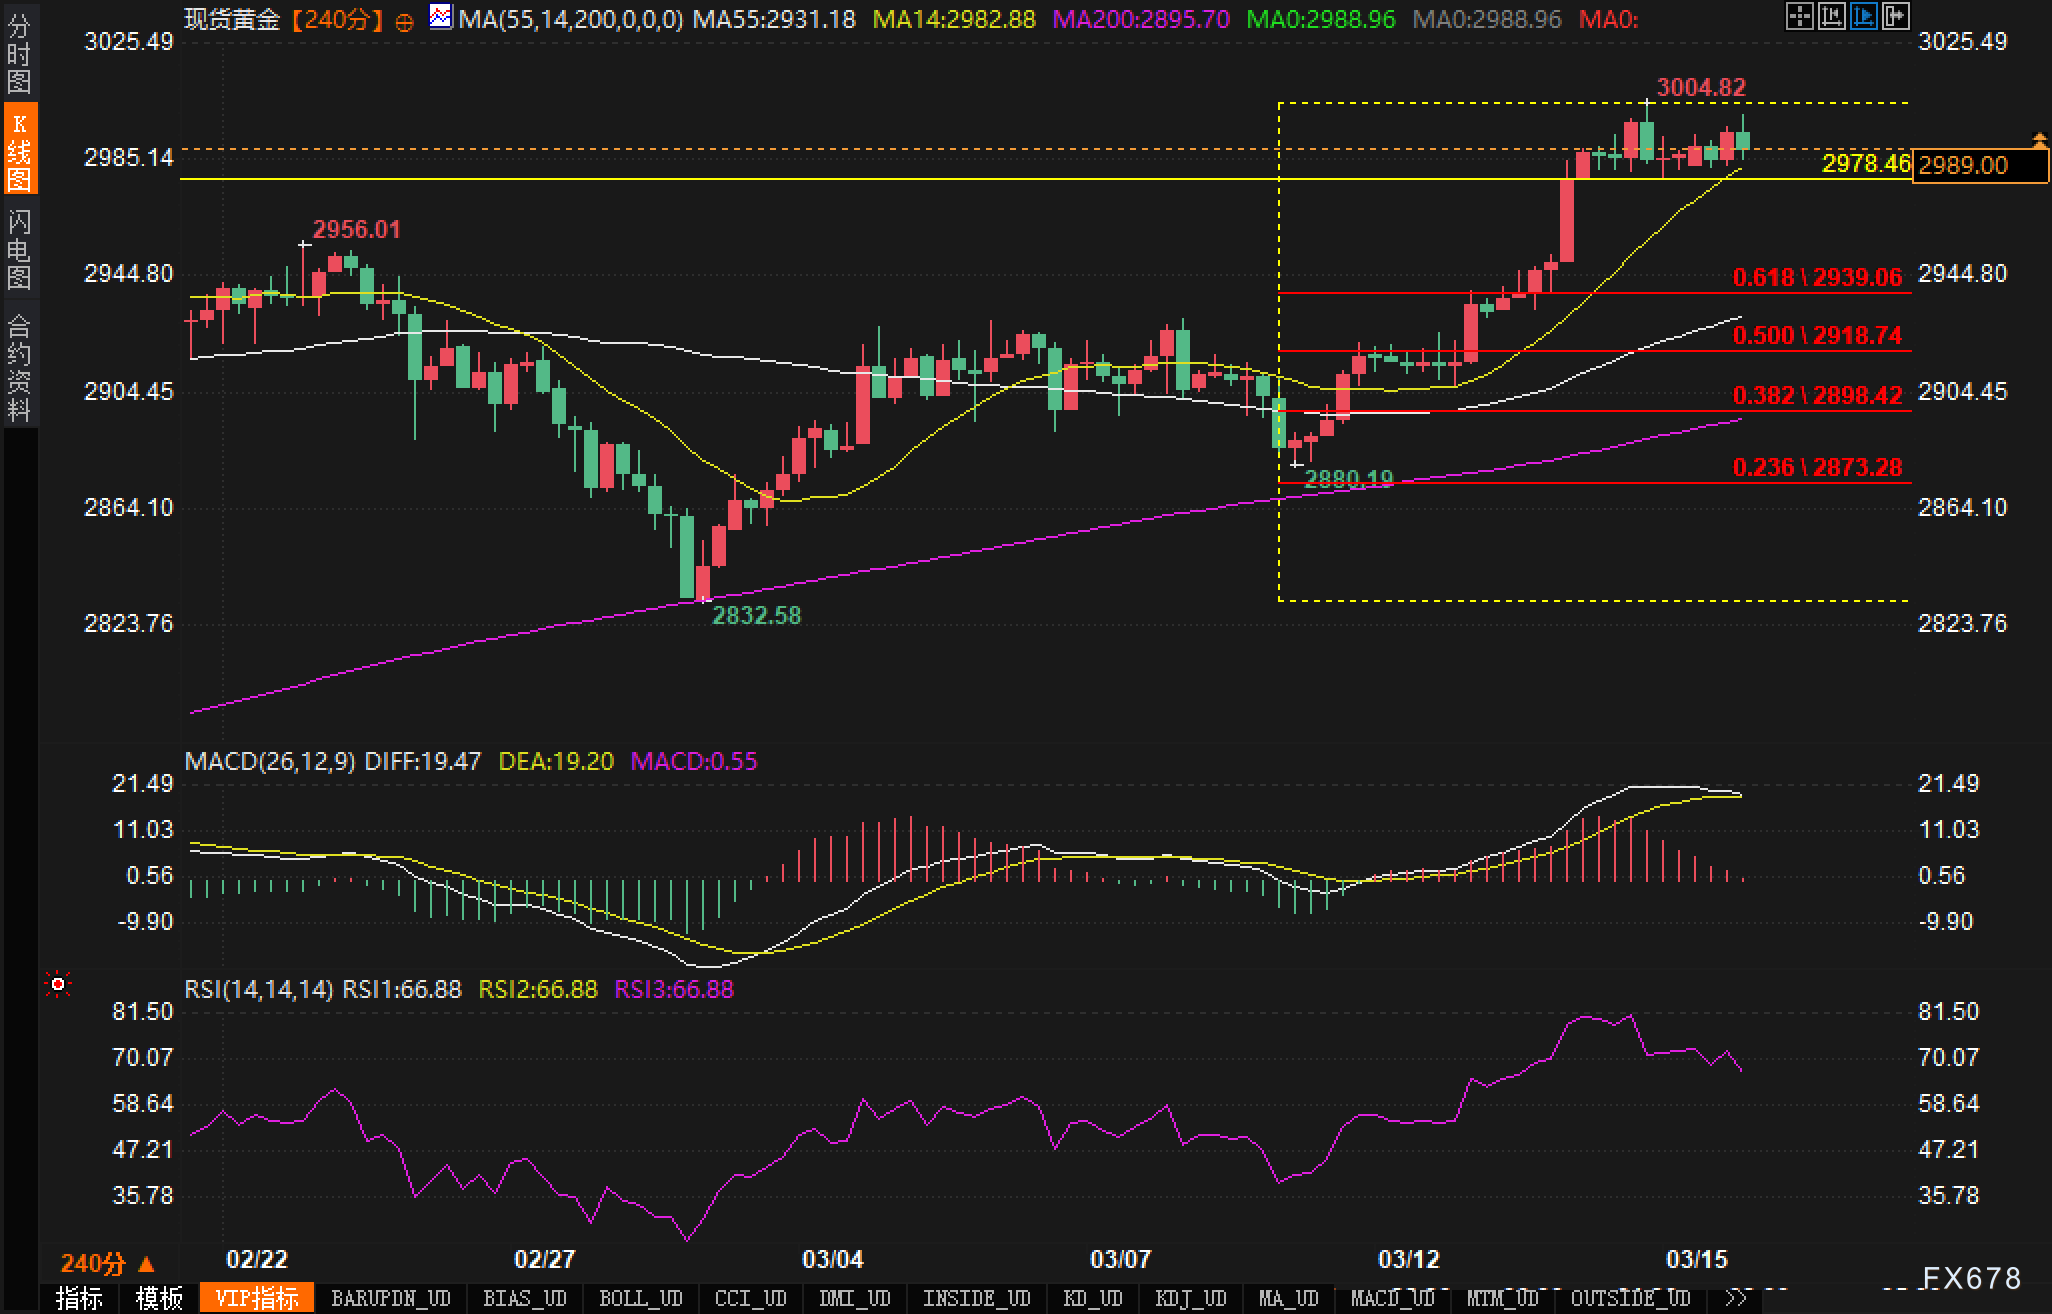This screenshot has width=2052, height=1314.
Task: Open the 闪电图 sidebar view
Action: coord(19,249)
